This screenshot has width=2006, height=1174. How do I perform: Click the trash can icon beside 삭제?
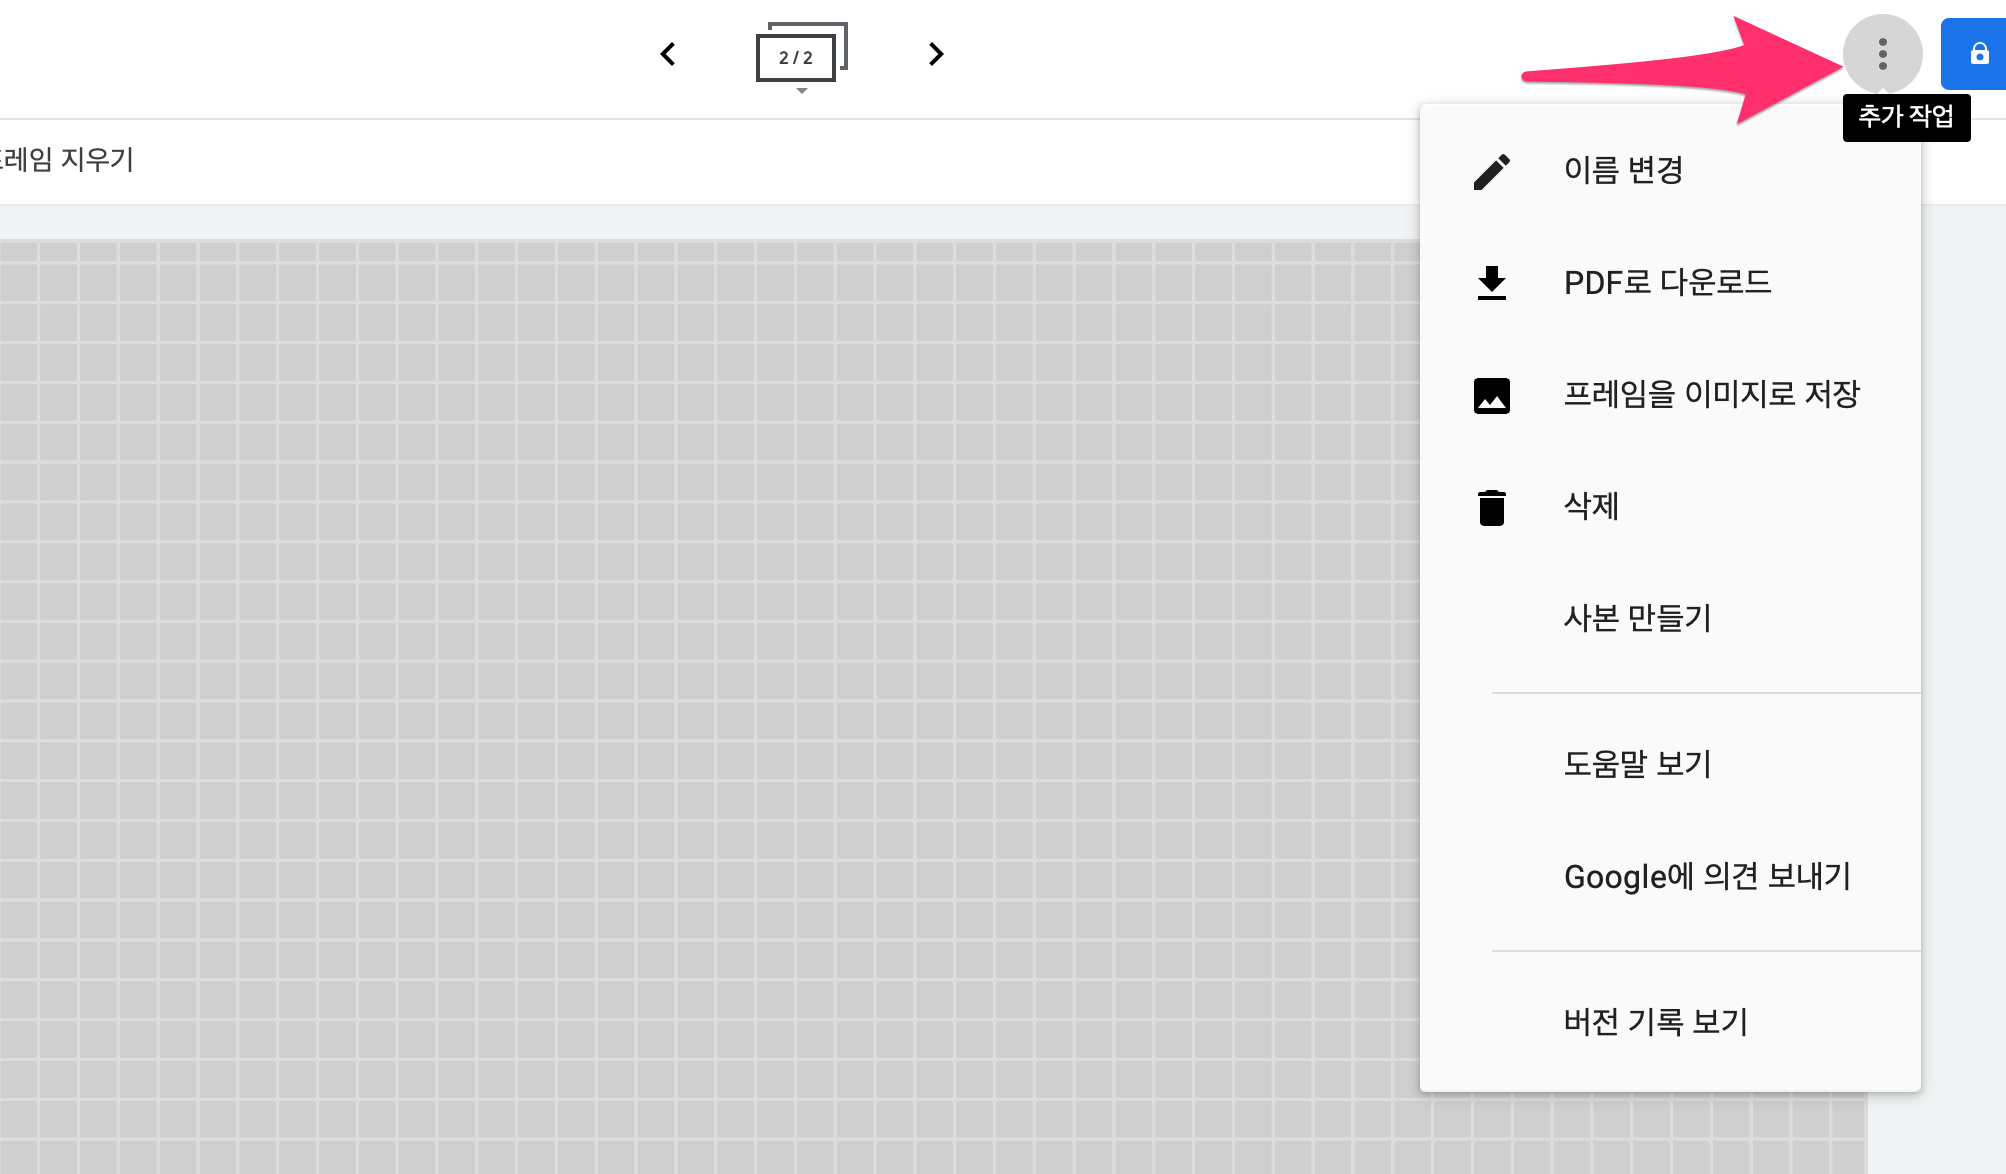coord(1491,507)
